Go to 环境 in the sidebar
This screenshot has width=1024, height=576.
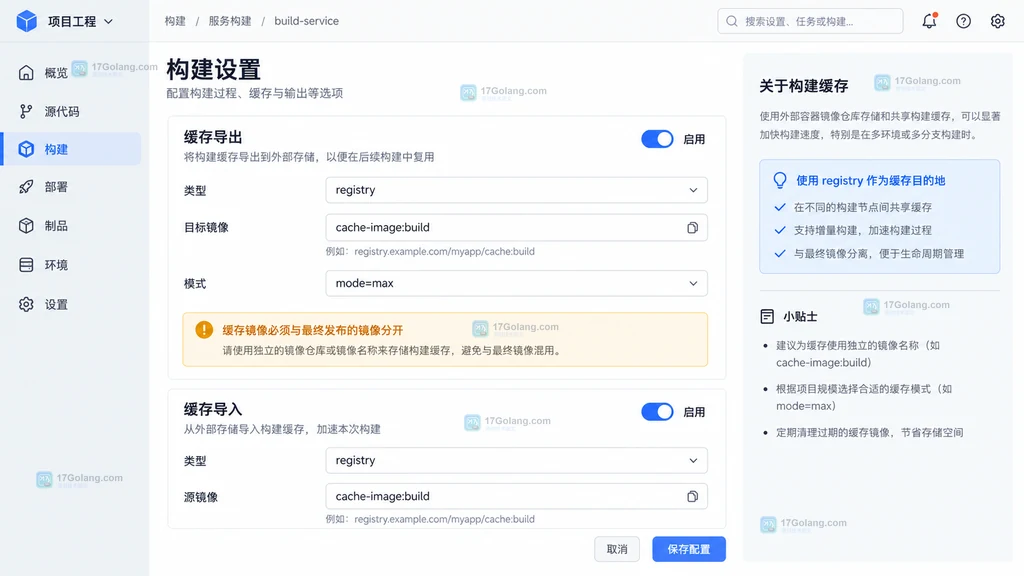pyautogui.click(x=72, y=265)
